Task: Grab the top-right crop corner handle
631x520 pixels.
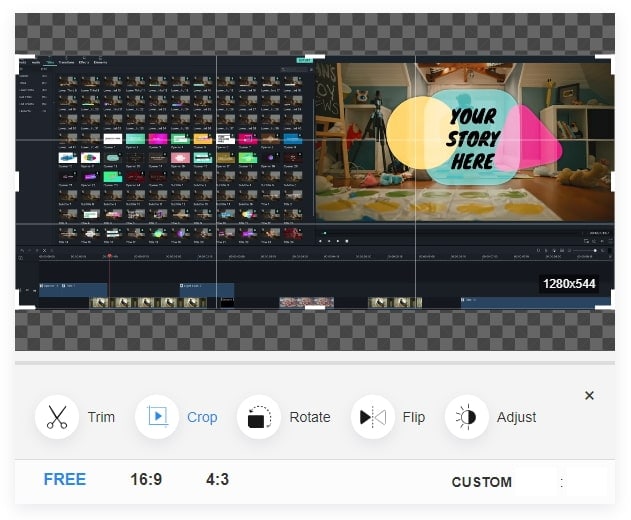Action: pos(611,57)
